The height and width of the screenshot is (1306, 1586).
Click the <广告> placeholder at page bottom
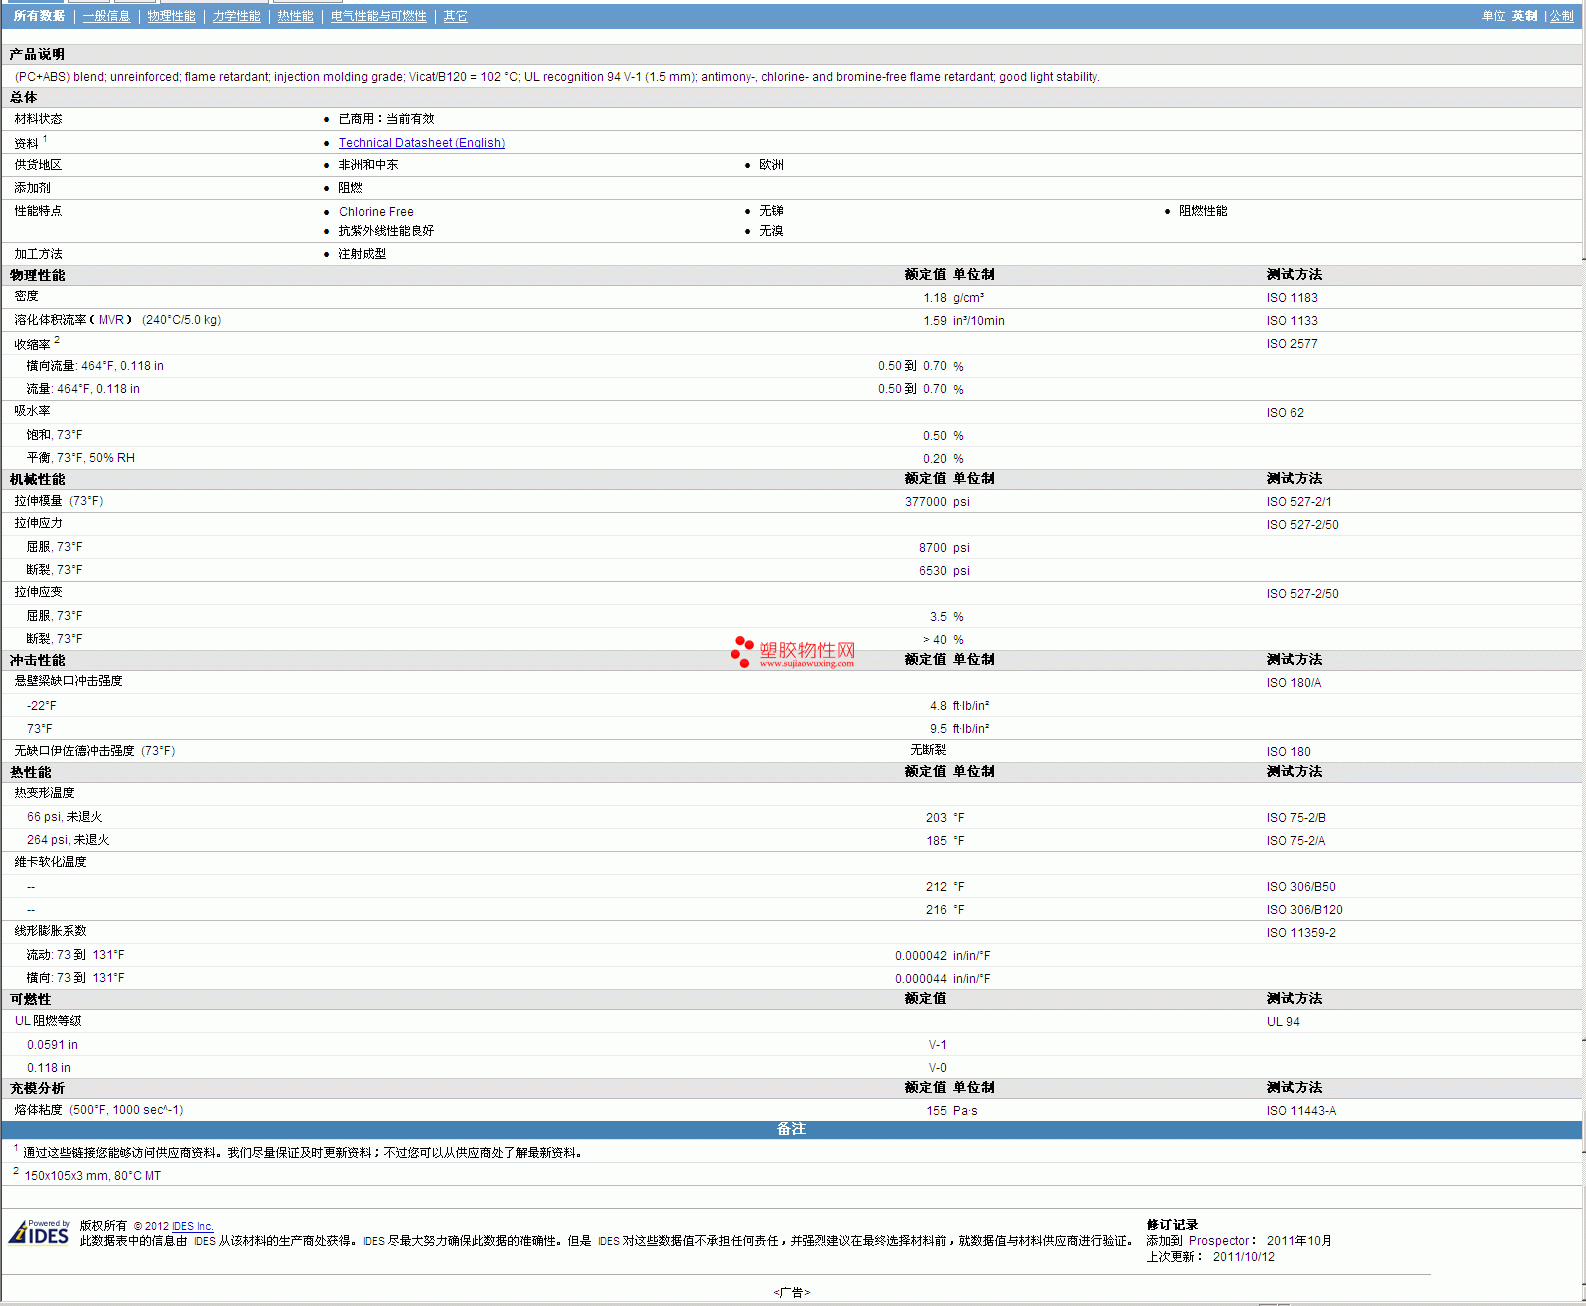791,1292
